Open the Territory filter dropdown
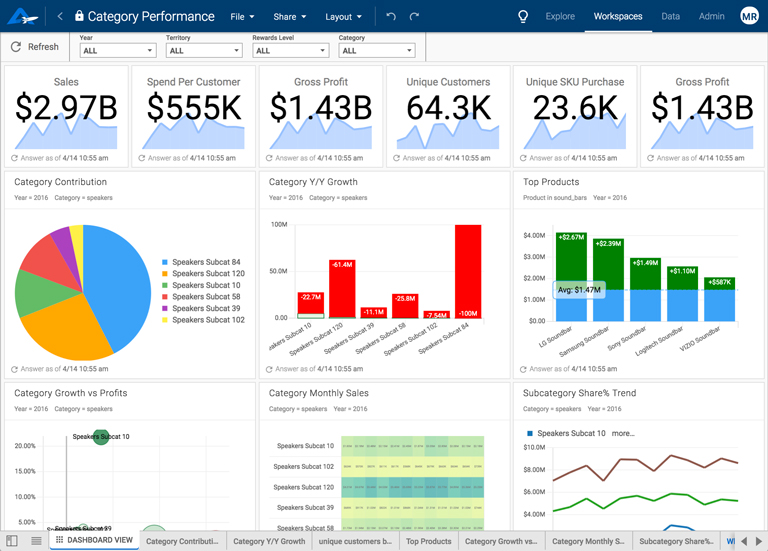768x551 pixels. coord(204,50)
